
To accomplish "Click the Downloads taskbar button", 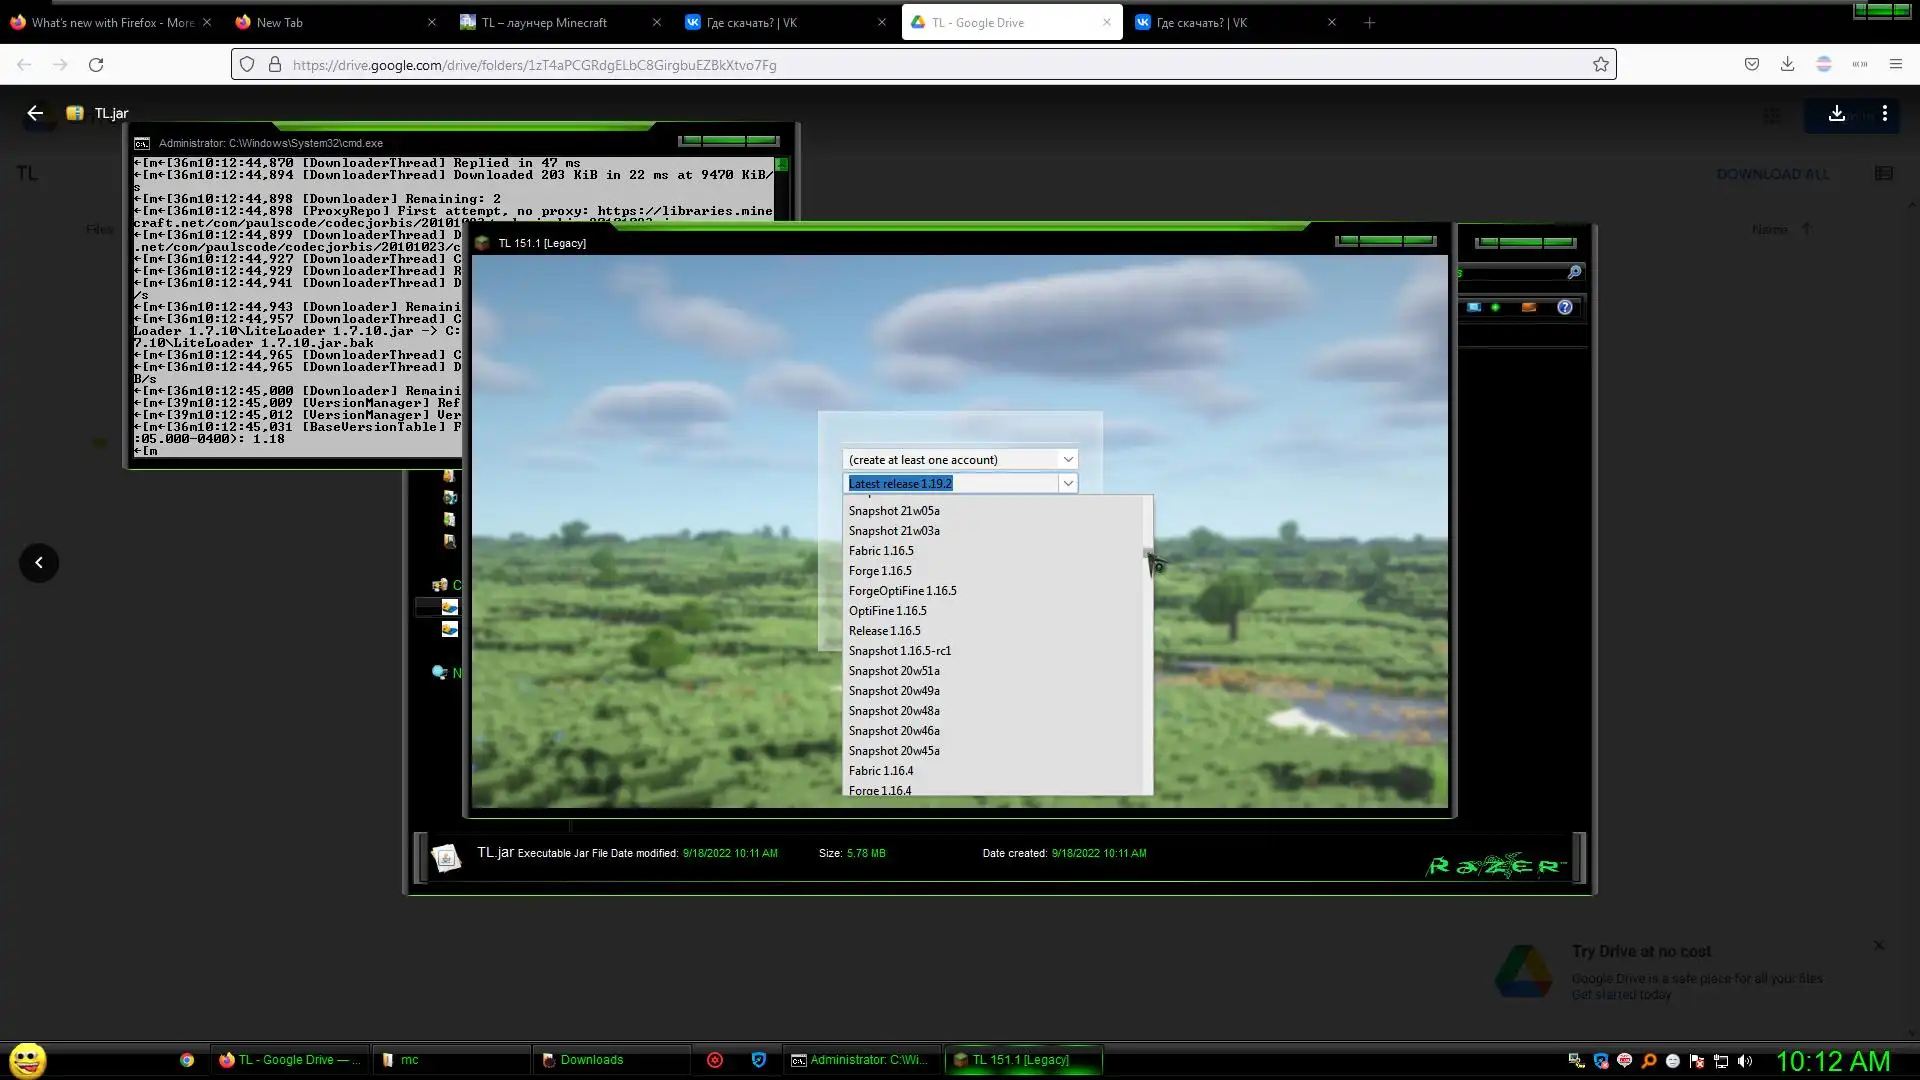I will 591,1060.
